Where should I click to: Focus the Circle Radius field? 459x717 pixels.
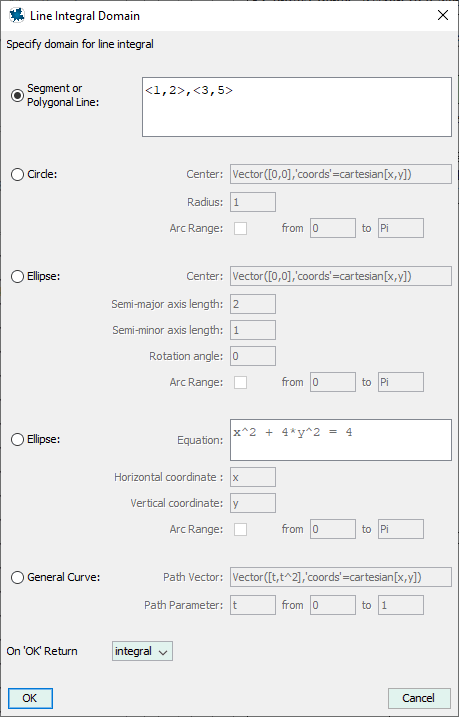pyautogui.click(x=253, y=202)
